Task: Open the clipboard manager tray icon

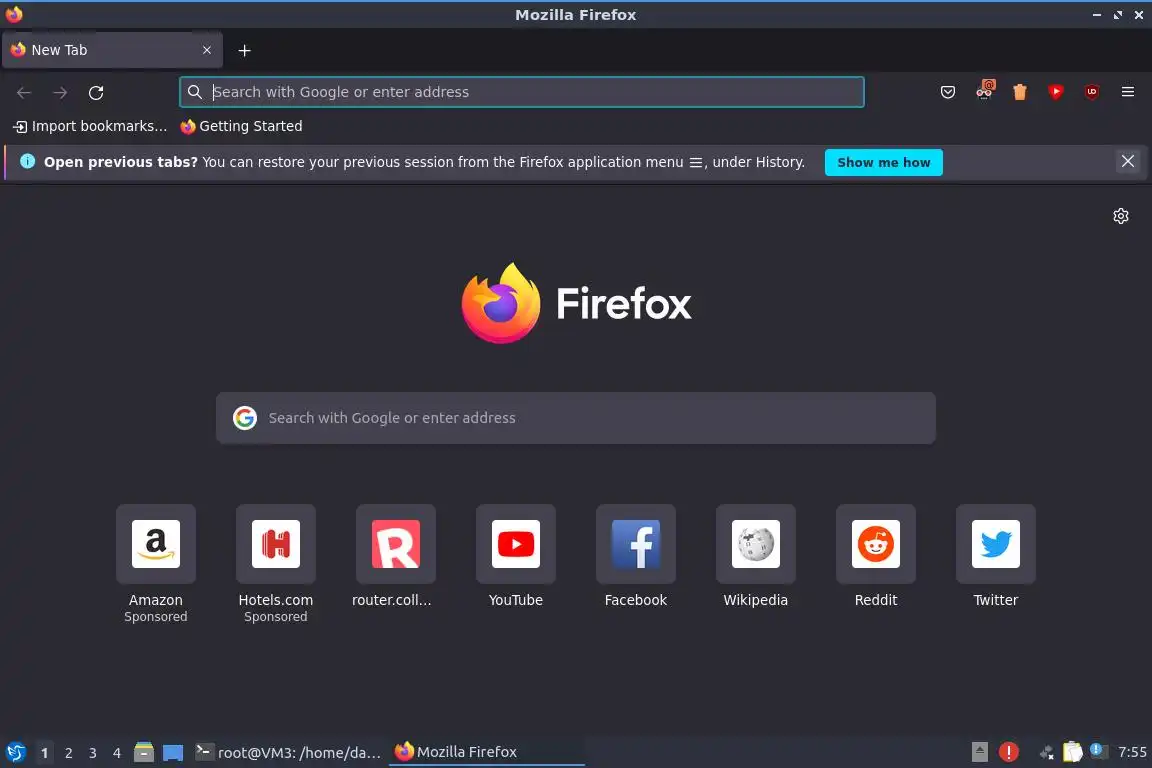Action: [x=1073, y=752]
